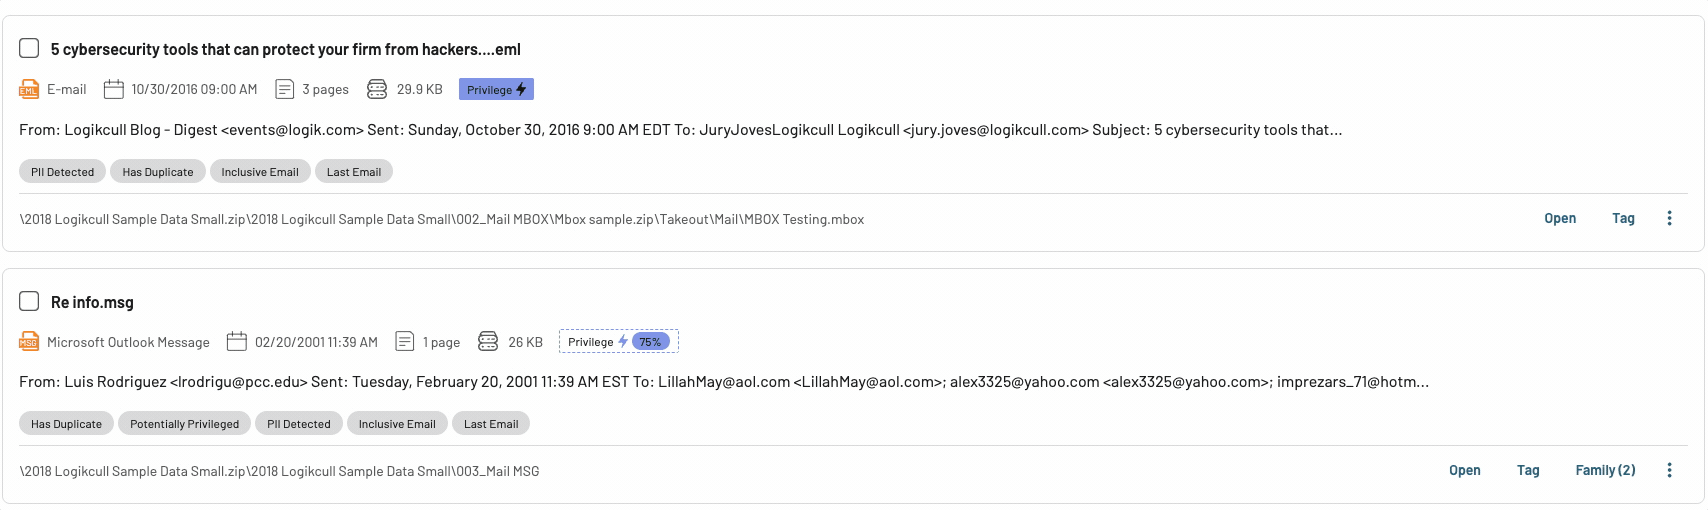The image size is (1708, 510).
Task: Click the size icon beside 26 KB
Action: coord(488,342)
